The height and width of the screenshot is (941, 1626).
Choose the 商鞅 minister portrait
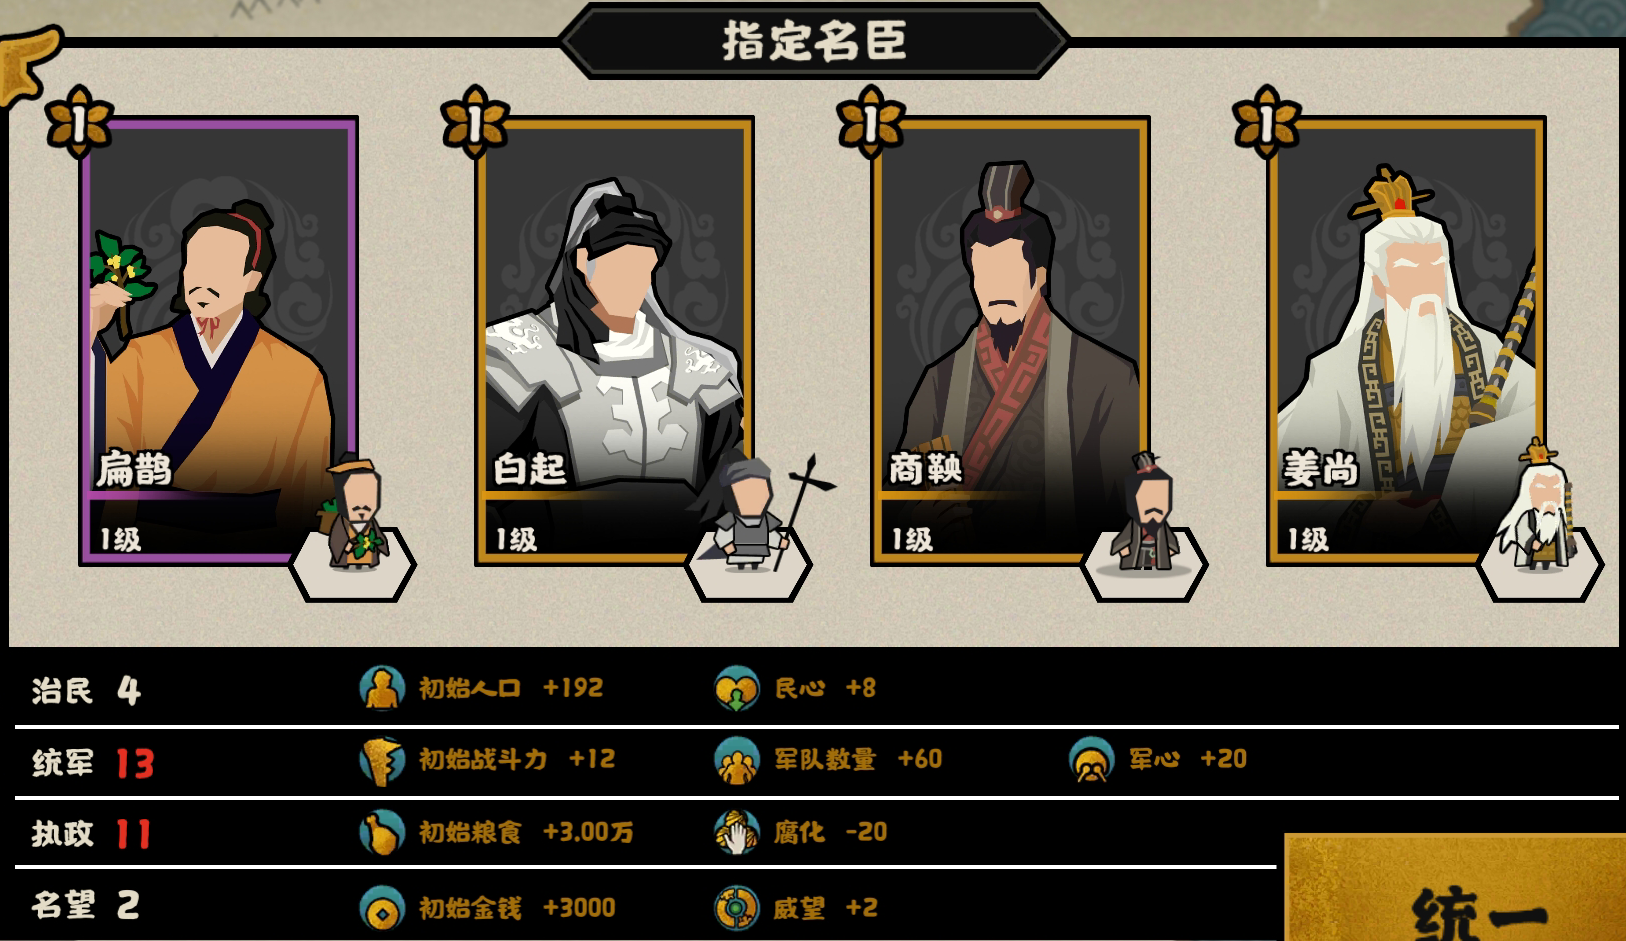point(1010,341)
